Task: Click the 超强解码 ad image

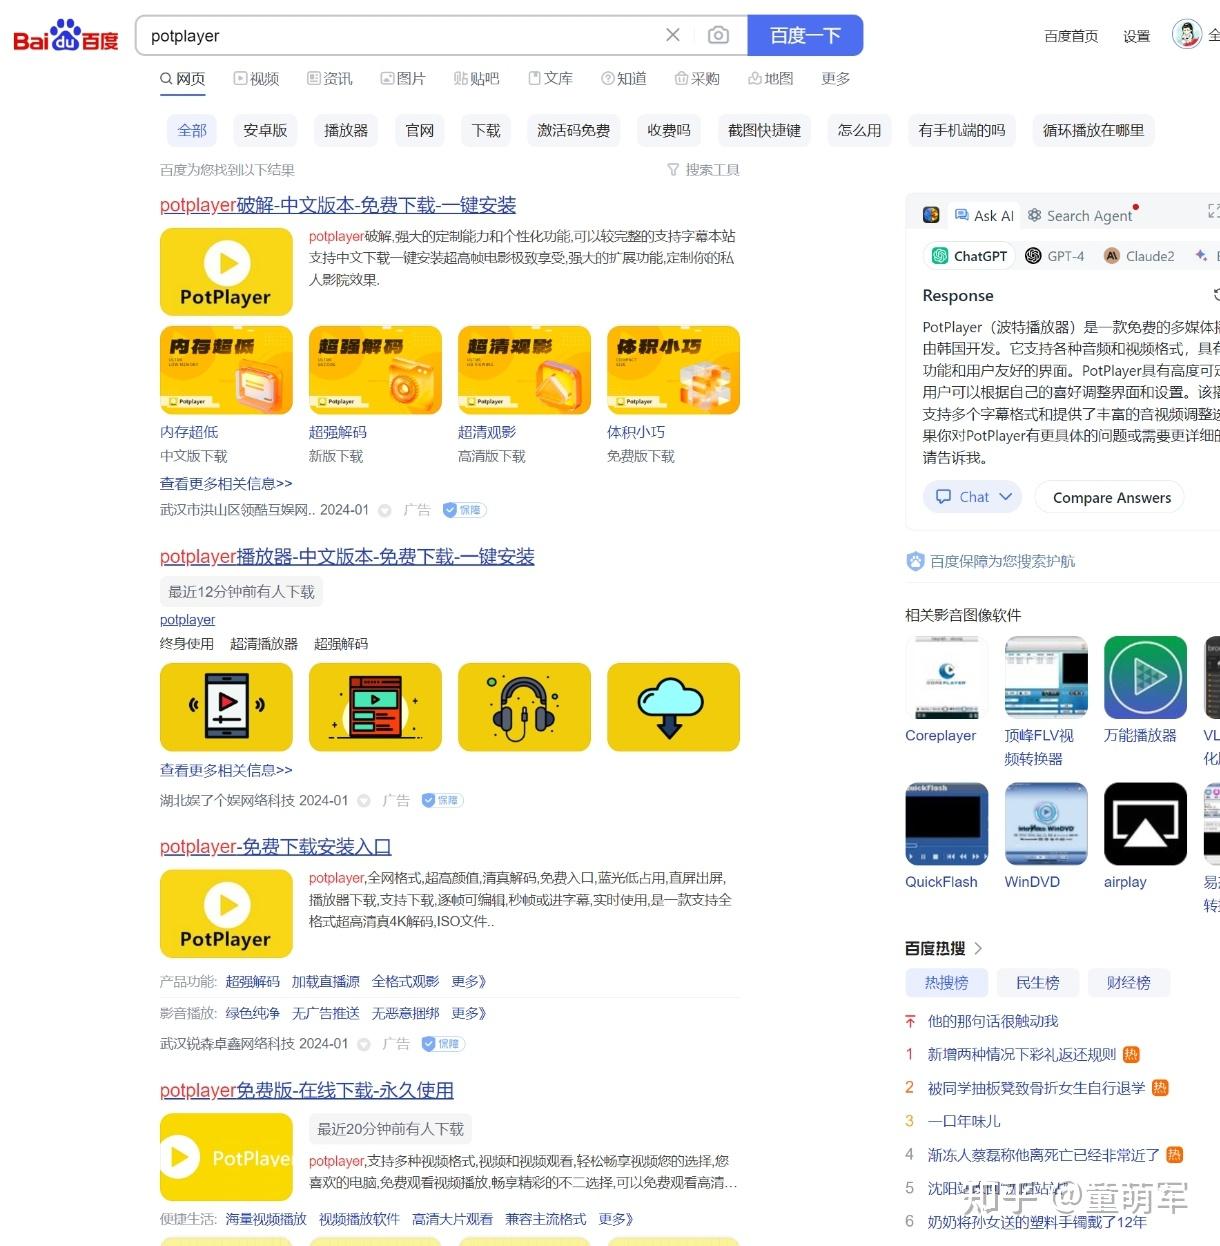Action: click(375, 370)
